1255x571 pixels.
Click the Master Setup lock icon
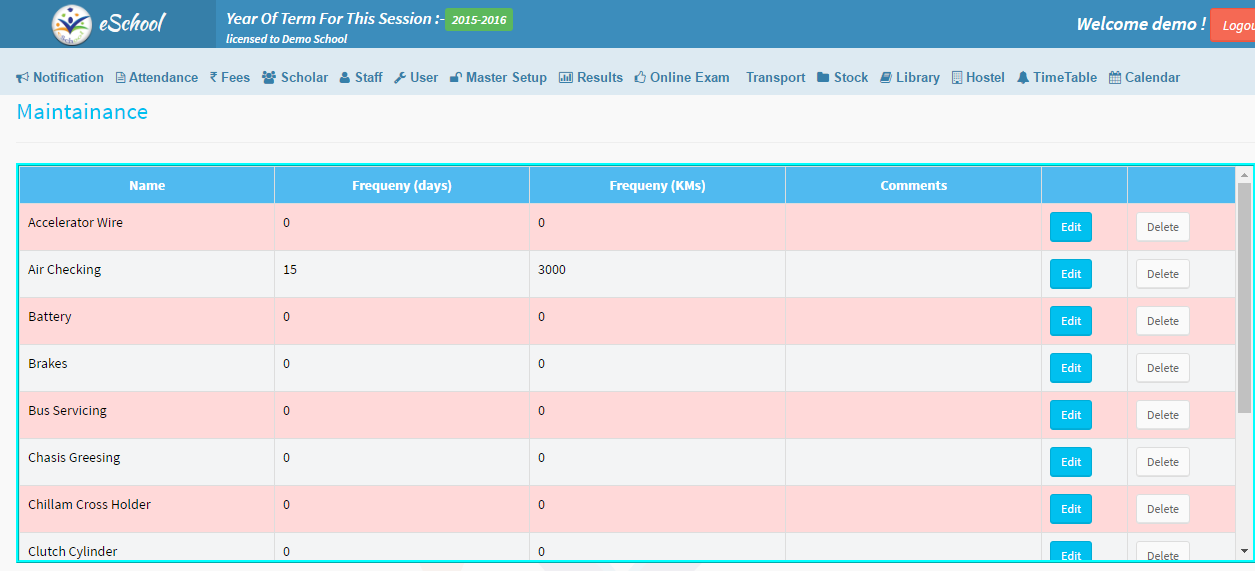pyautogui.click(x=455, y=78)
